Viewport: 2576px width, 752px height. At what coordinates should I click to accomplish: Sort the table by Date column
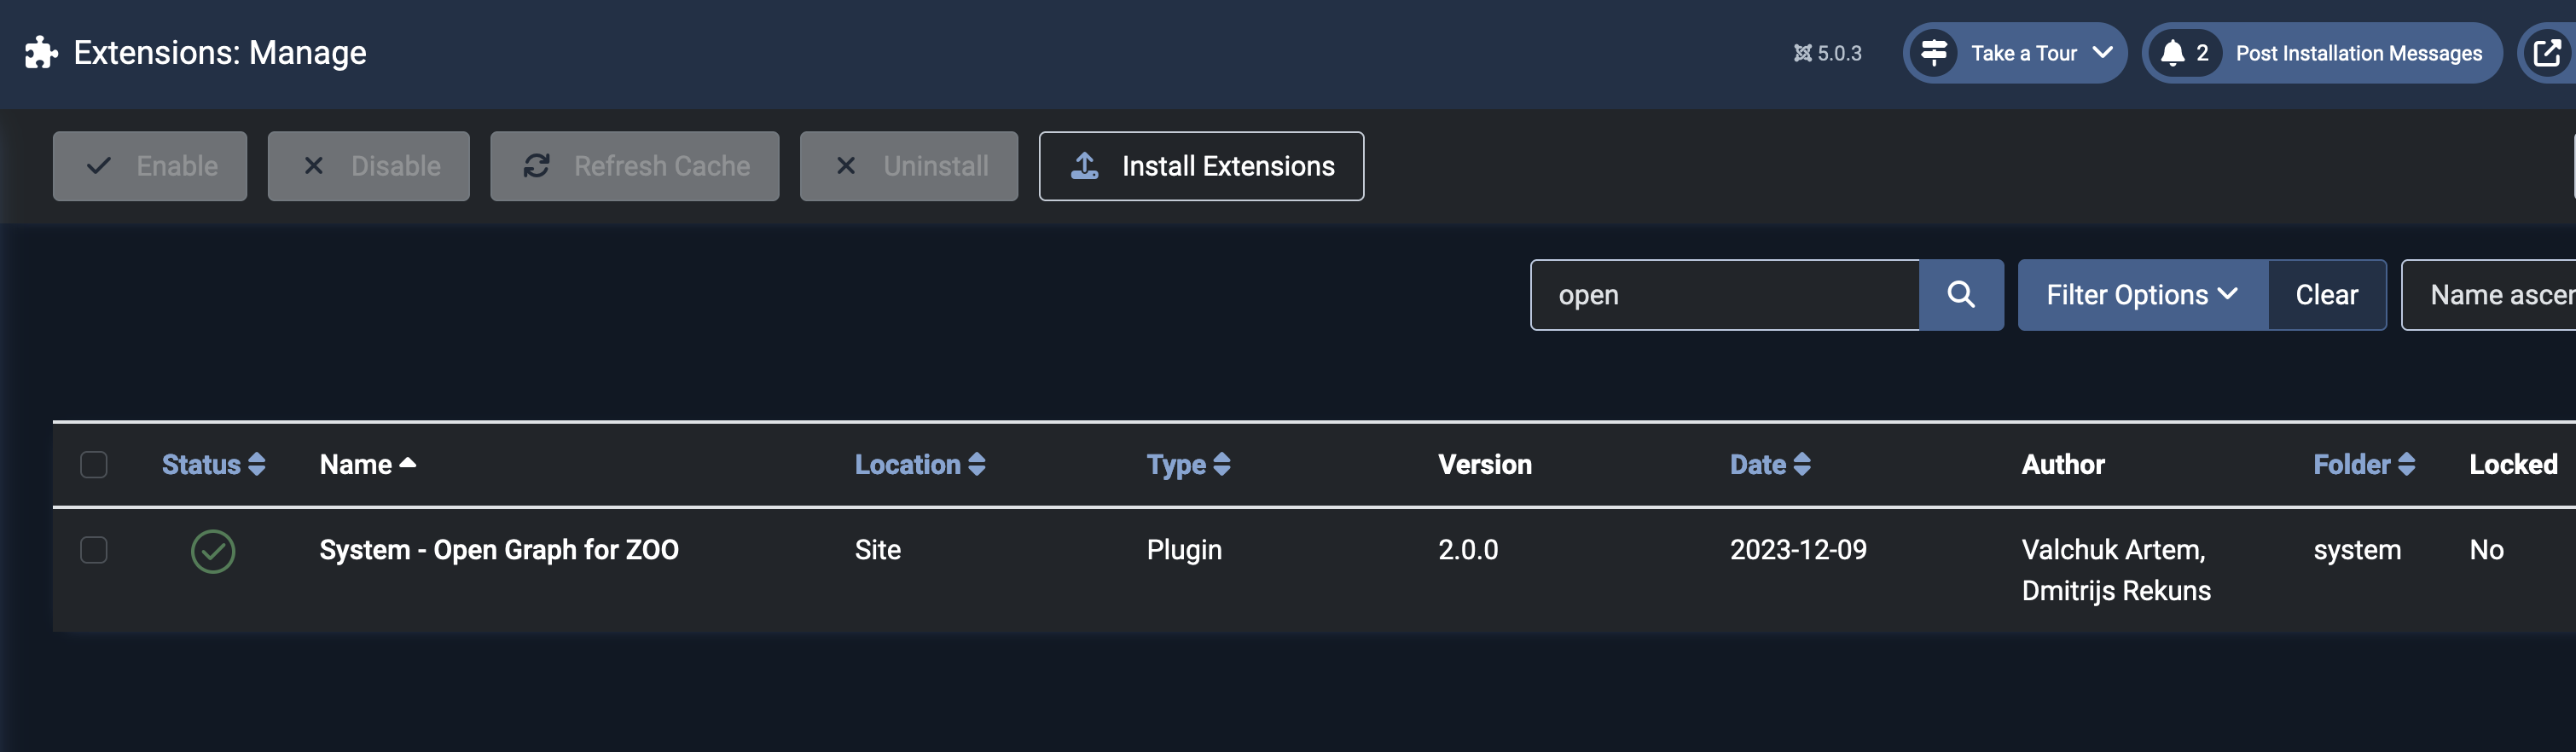(1769, 465)
